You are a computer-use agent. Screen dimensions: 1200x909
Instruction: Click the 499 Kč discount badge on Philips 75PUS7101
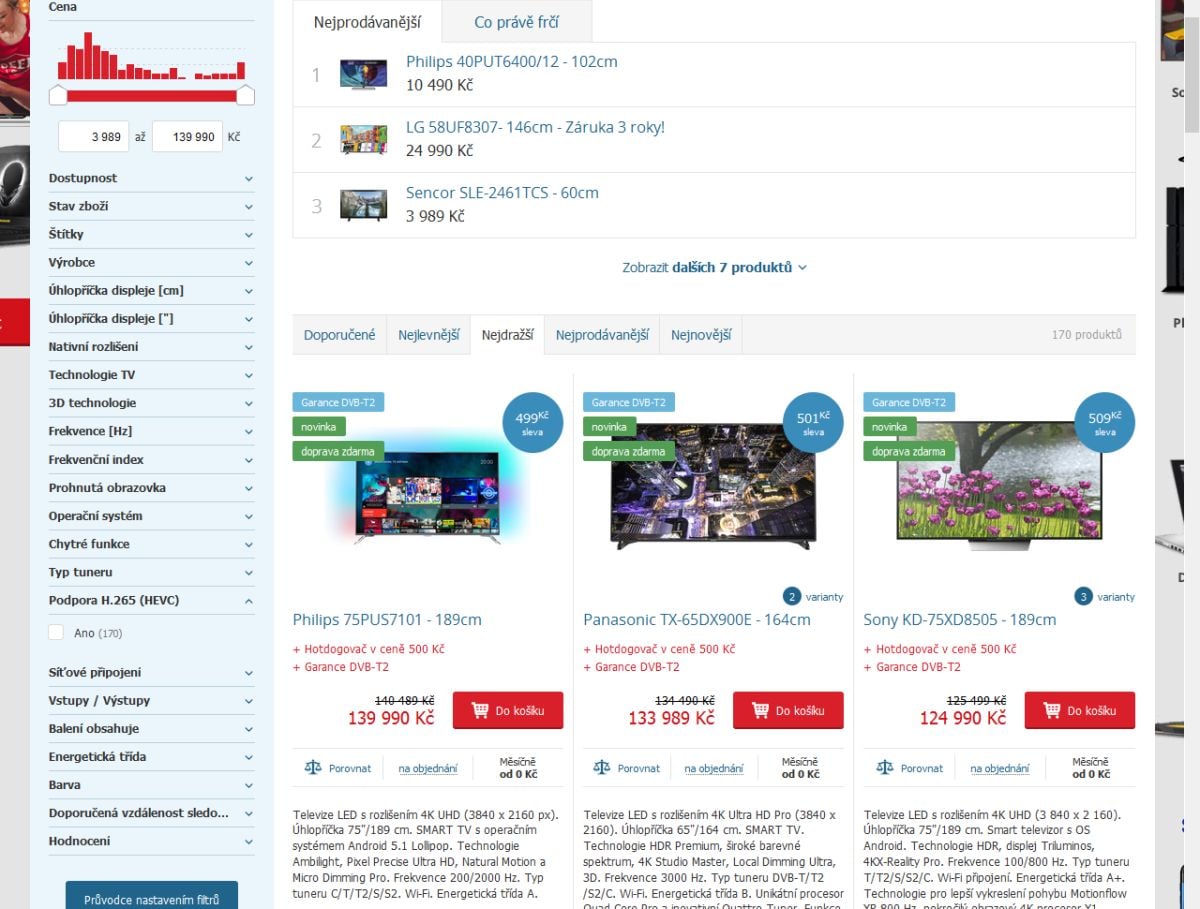click(532, 423)
